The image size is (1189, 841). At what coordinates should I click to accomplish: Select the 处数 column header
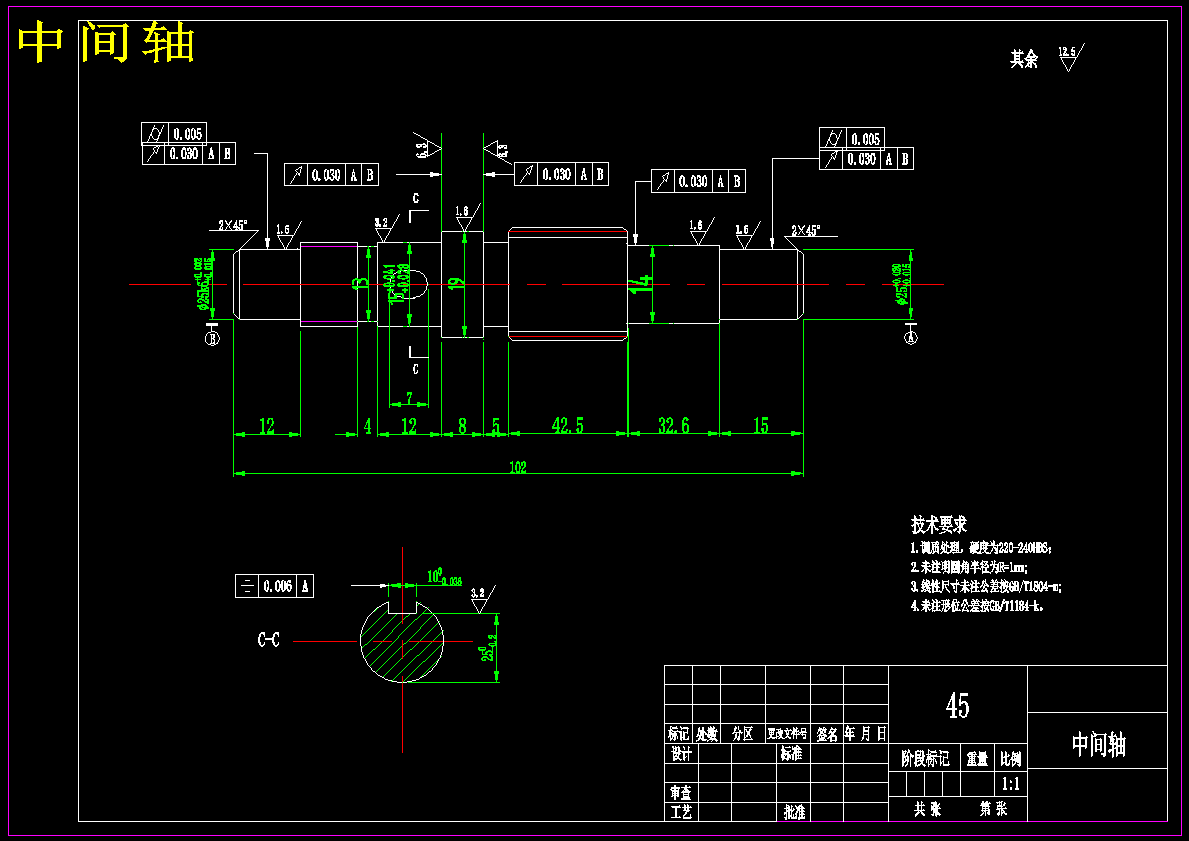707,734
